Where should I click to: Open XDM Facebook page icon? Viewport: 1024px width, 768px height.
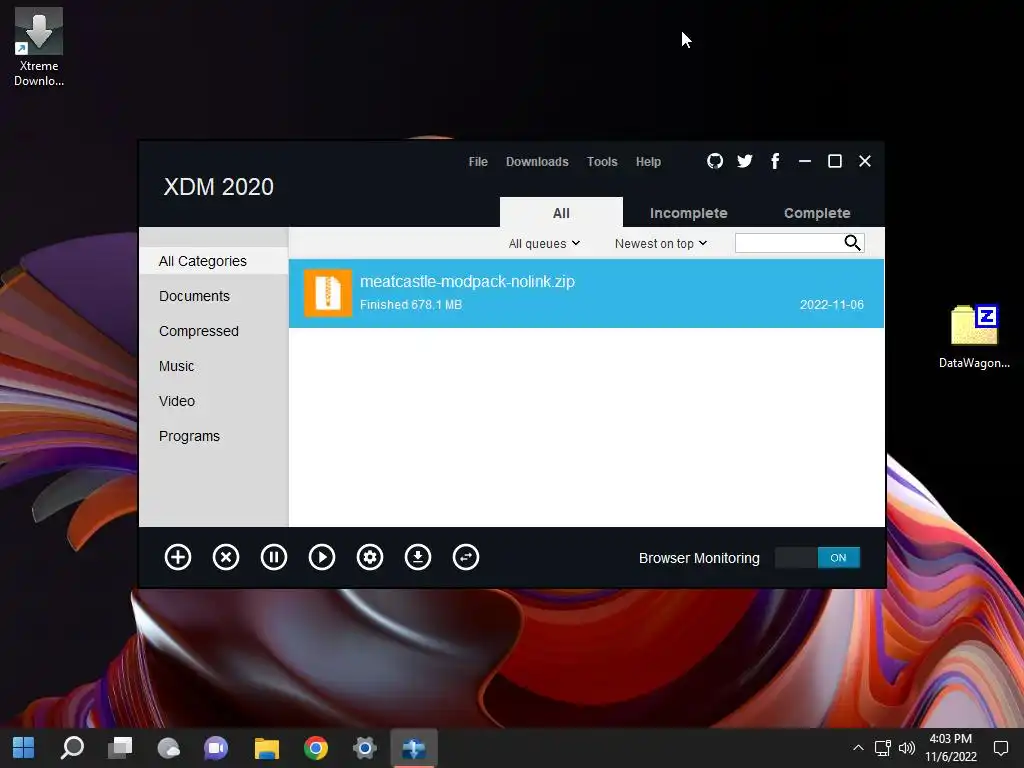[x=775, y=161]
